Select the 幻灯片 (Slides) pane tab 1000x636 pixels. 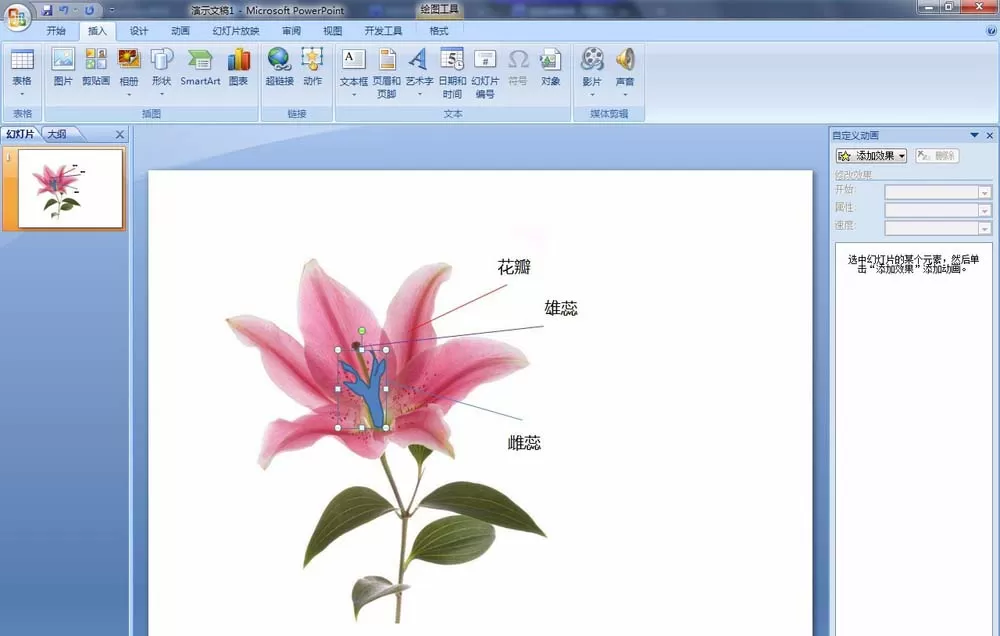pyautogui.click(x=20, y=134)
